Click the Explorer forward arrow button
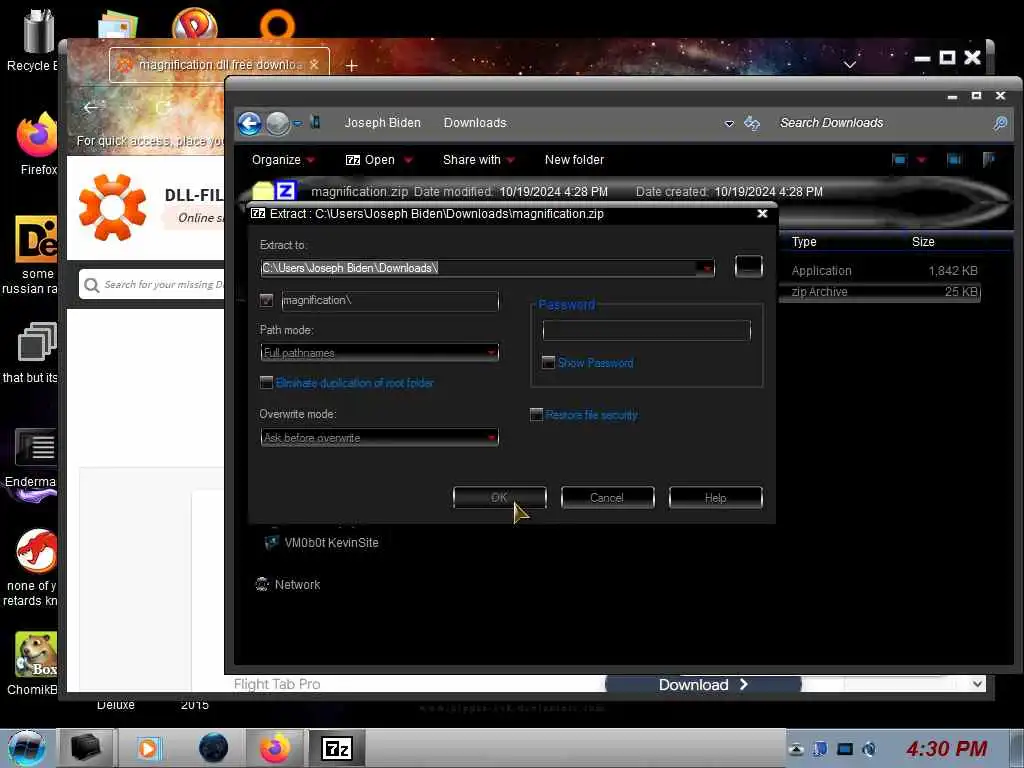The width and height of the screenshot is (1024, 768). (x=278, y=123)
